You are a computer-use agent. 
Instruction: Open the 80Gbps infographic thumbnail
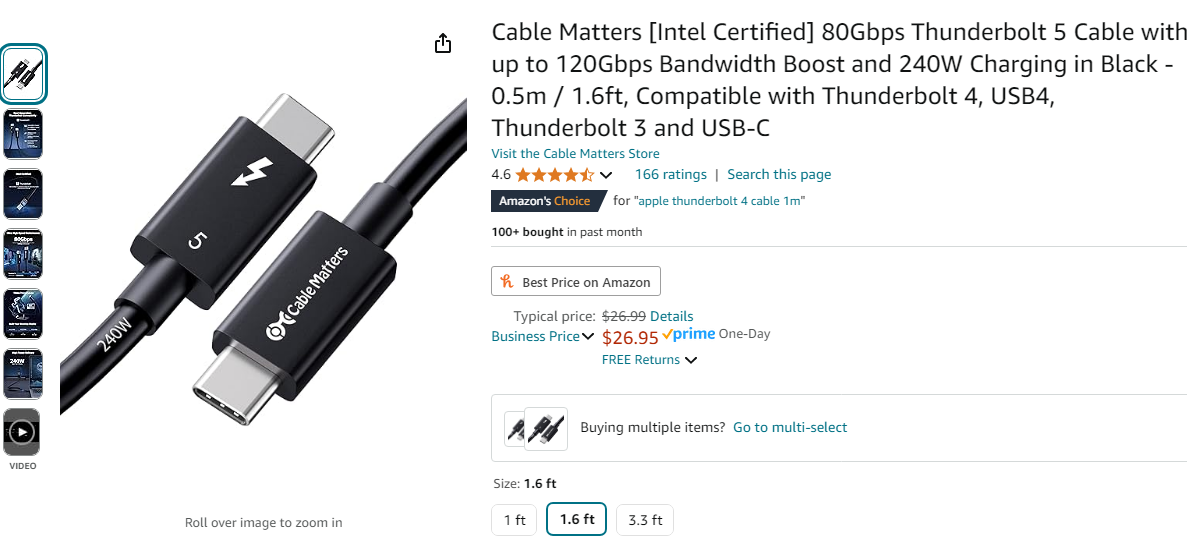point(22,253)
